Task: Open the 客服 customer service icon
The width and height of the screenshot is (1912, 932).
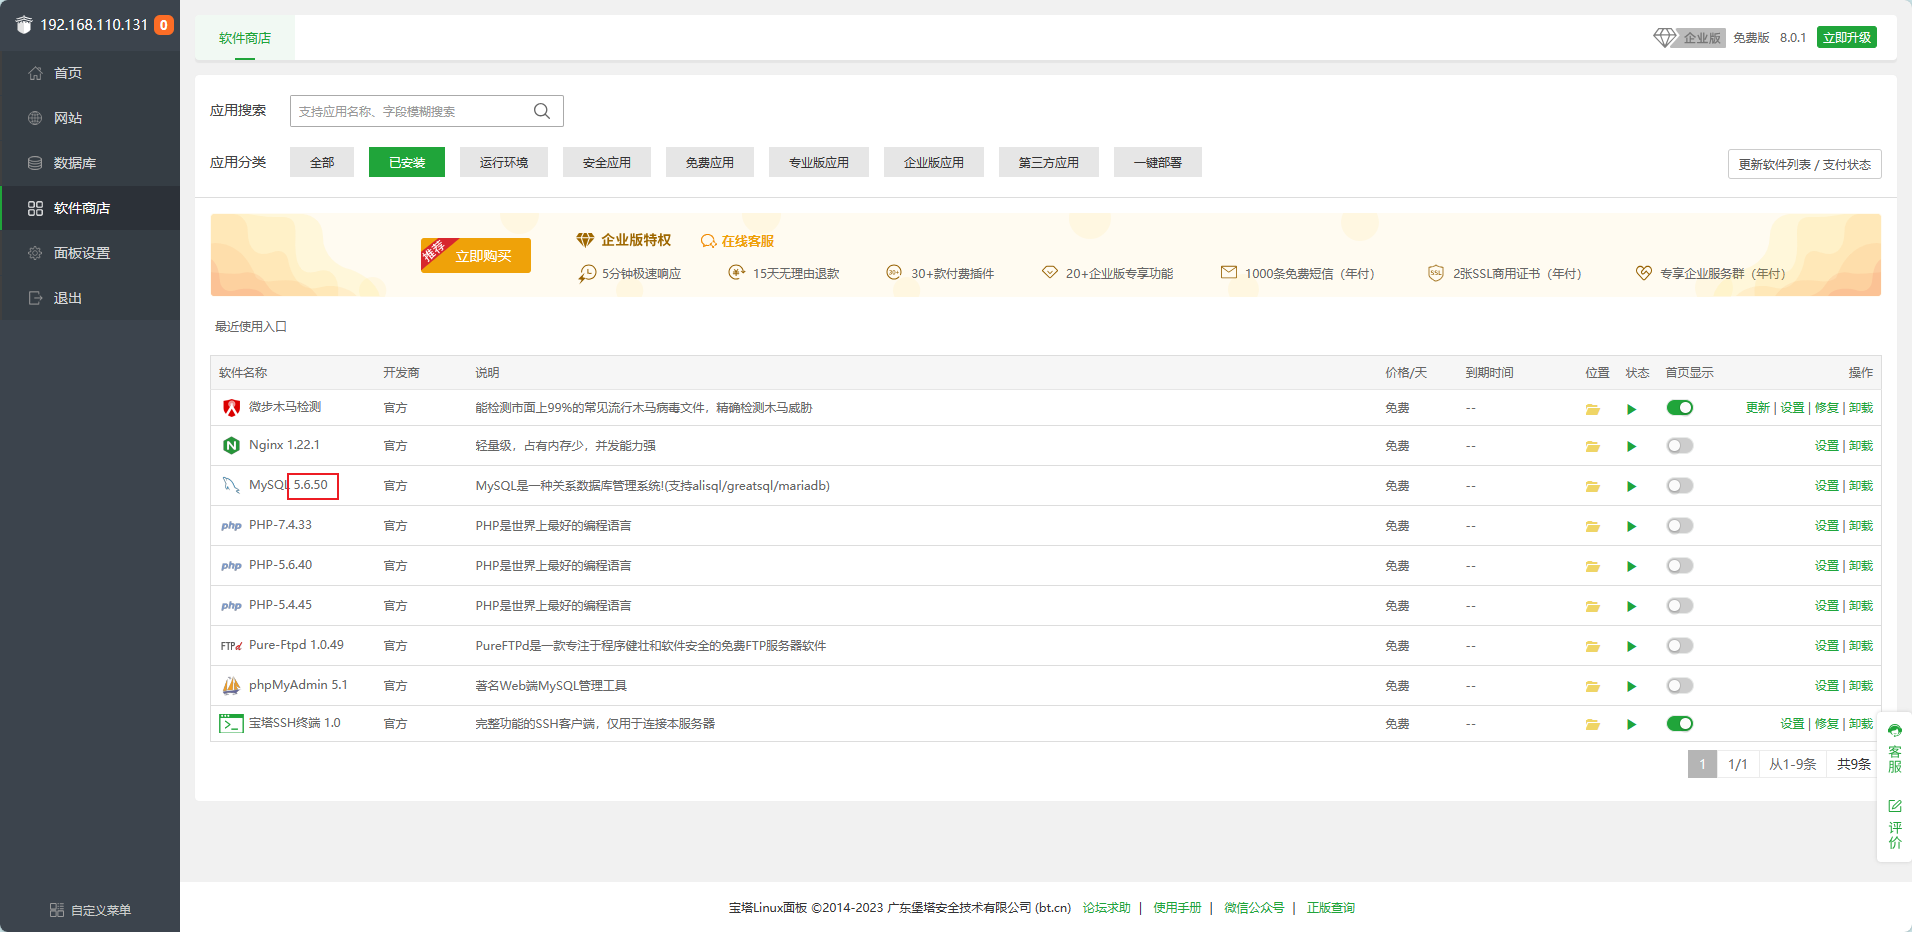Action: pos(1894,731)
